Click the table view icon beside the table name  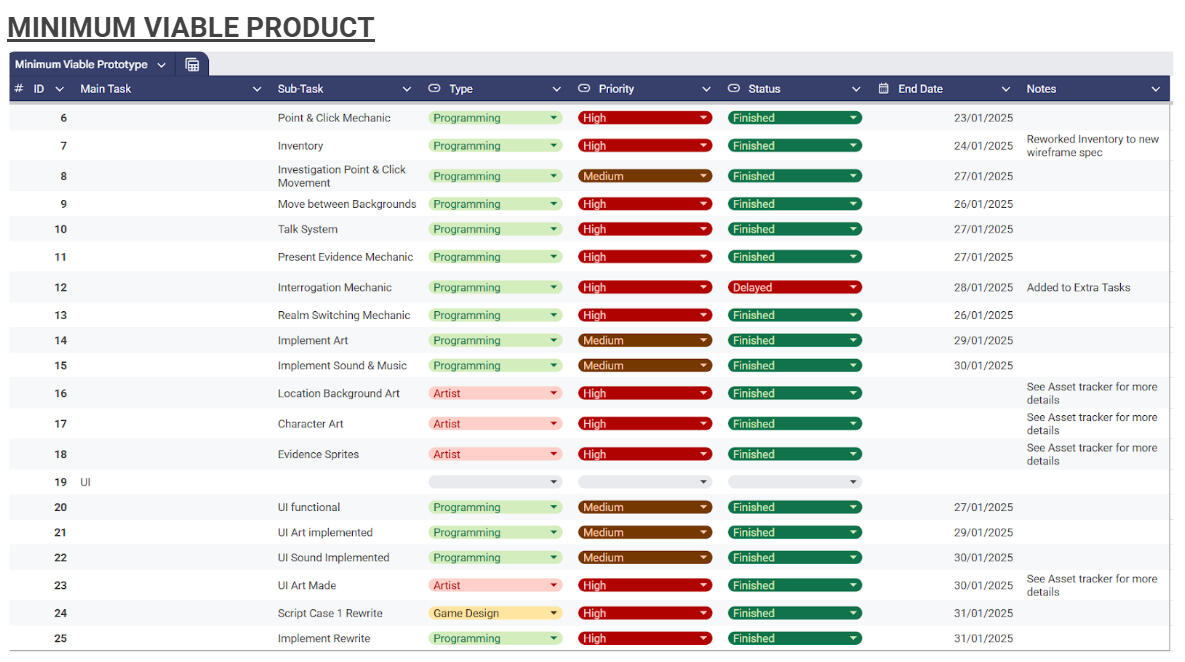[x=192, y=65]
